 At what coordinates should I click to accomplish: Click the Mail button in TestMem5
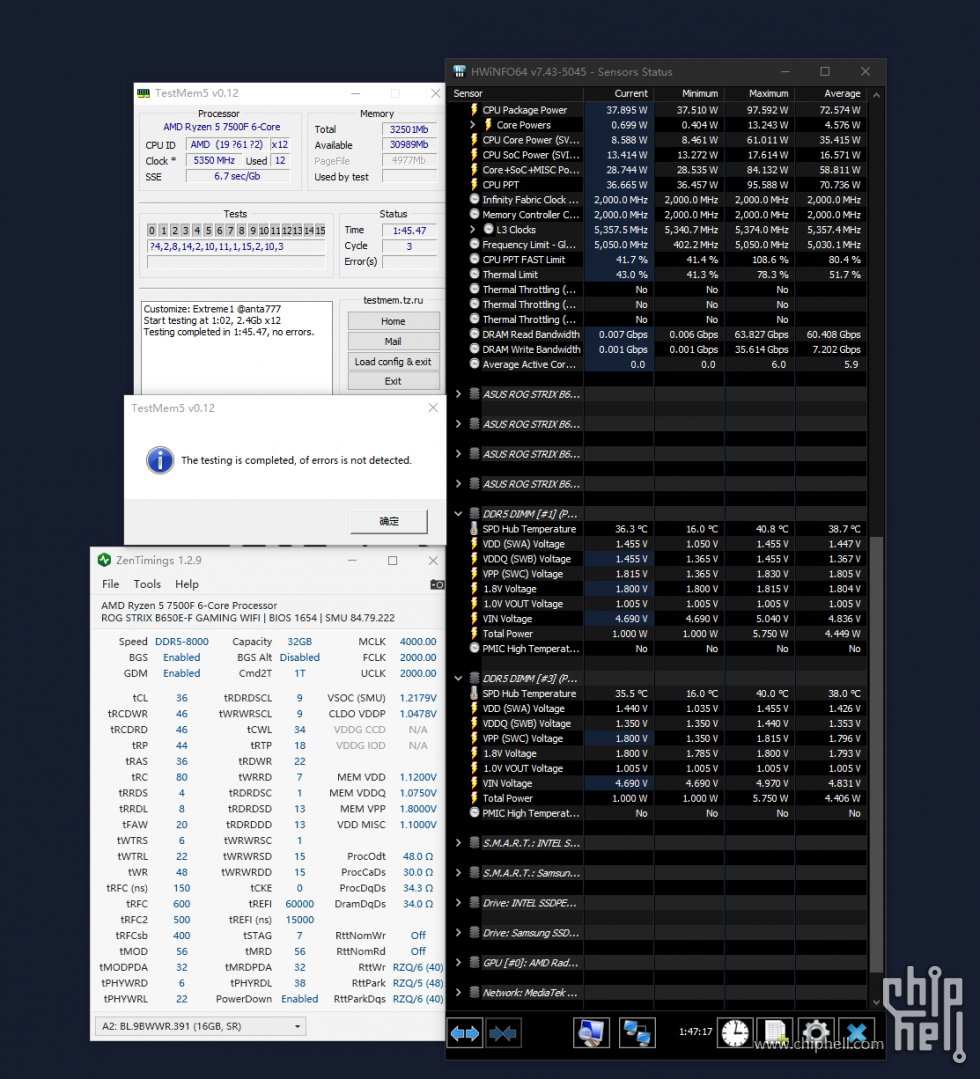click(x=393, y=341)
